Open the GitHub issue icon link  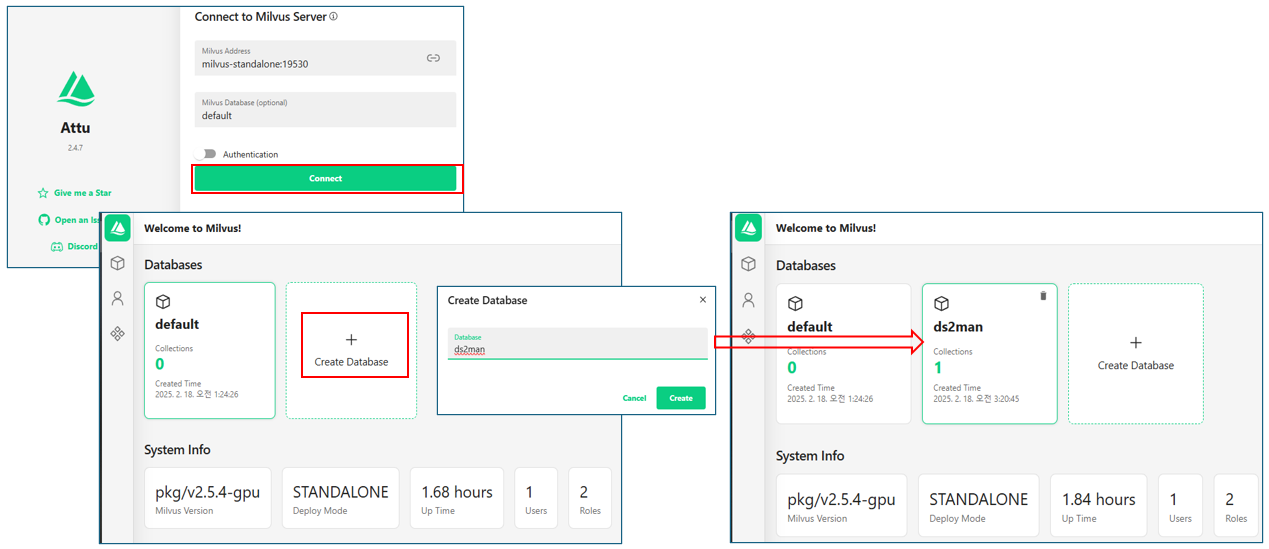(44, 220)
